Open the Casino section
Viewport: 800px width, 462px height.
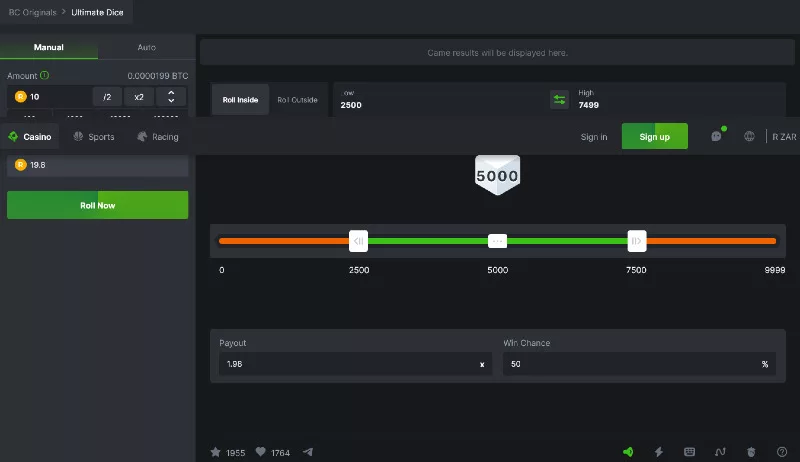(30, 137)
